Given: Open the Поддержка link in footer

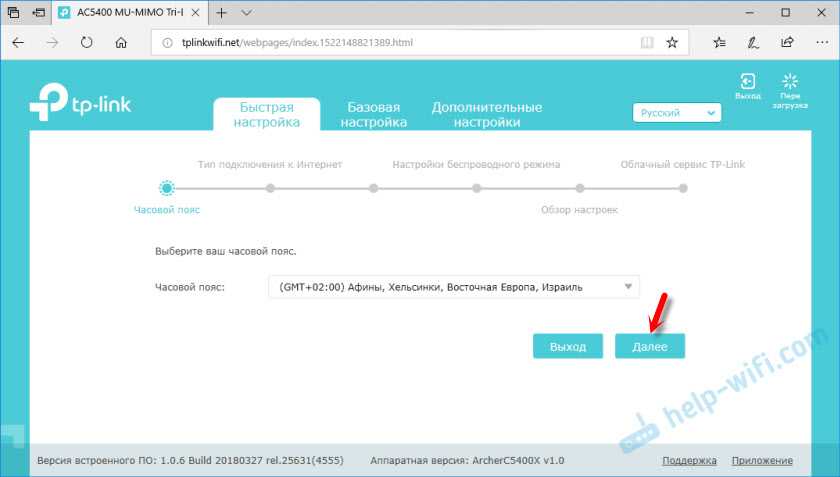Looking at the screenshot, I should coord(689,461).
